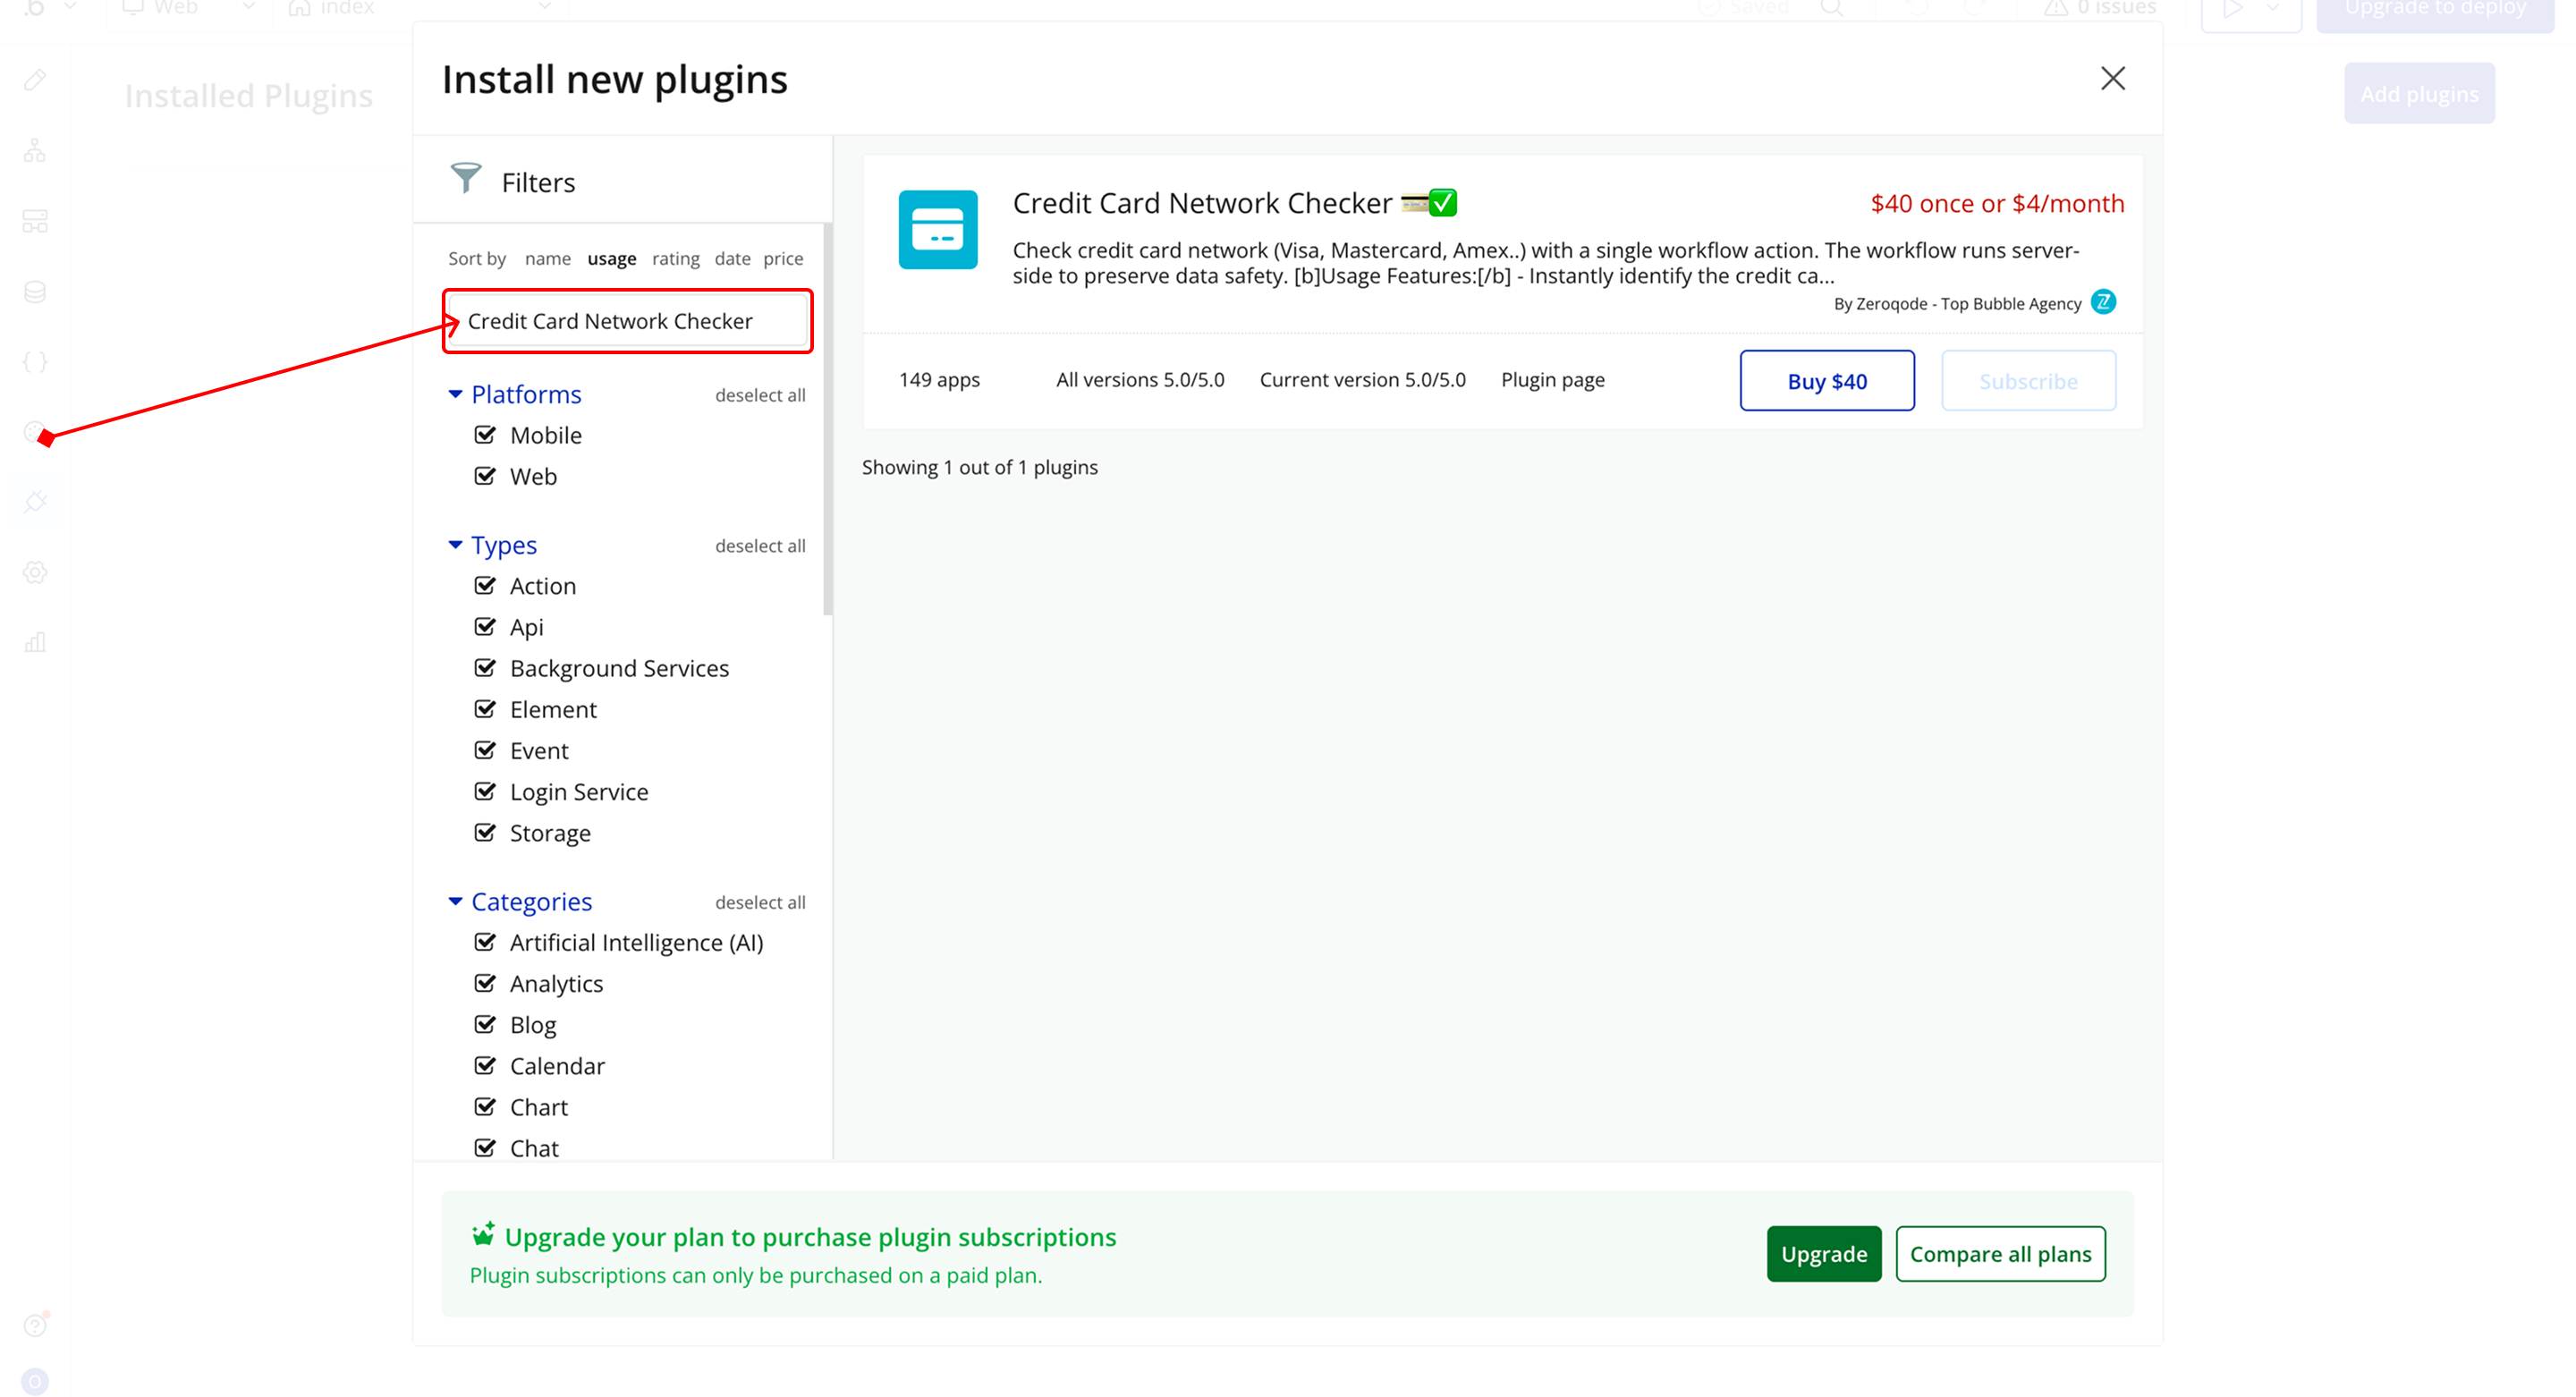This screenshot has height=1397, width=2576.
Task: Toggle the Artificial Intelligence (AI) category checkbox
Action: pos(485,942)
